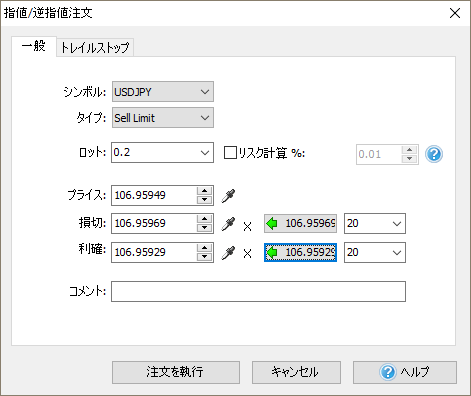Open the シンボル USDJPY dropdown

[163, 92]
